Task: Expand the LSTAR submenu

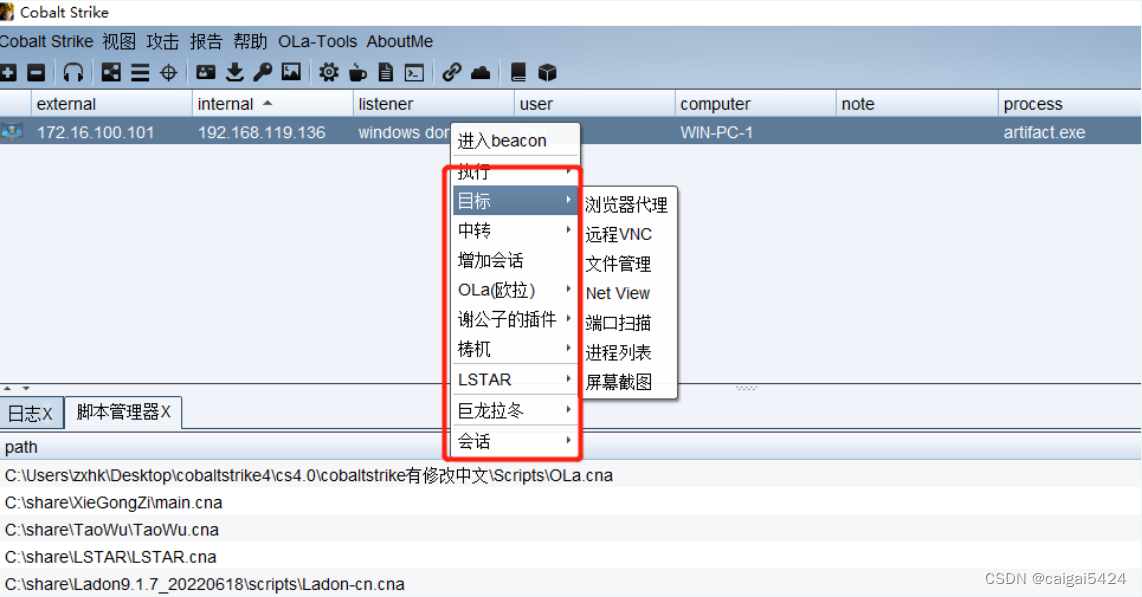Action: point(516,379)
